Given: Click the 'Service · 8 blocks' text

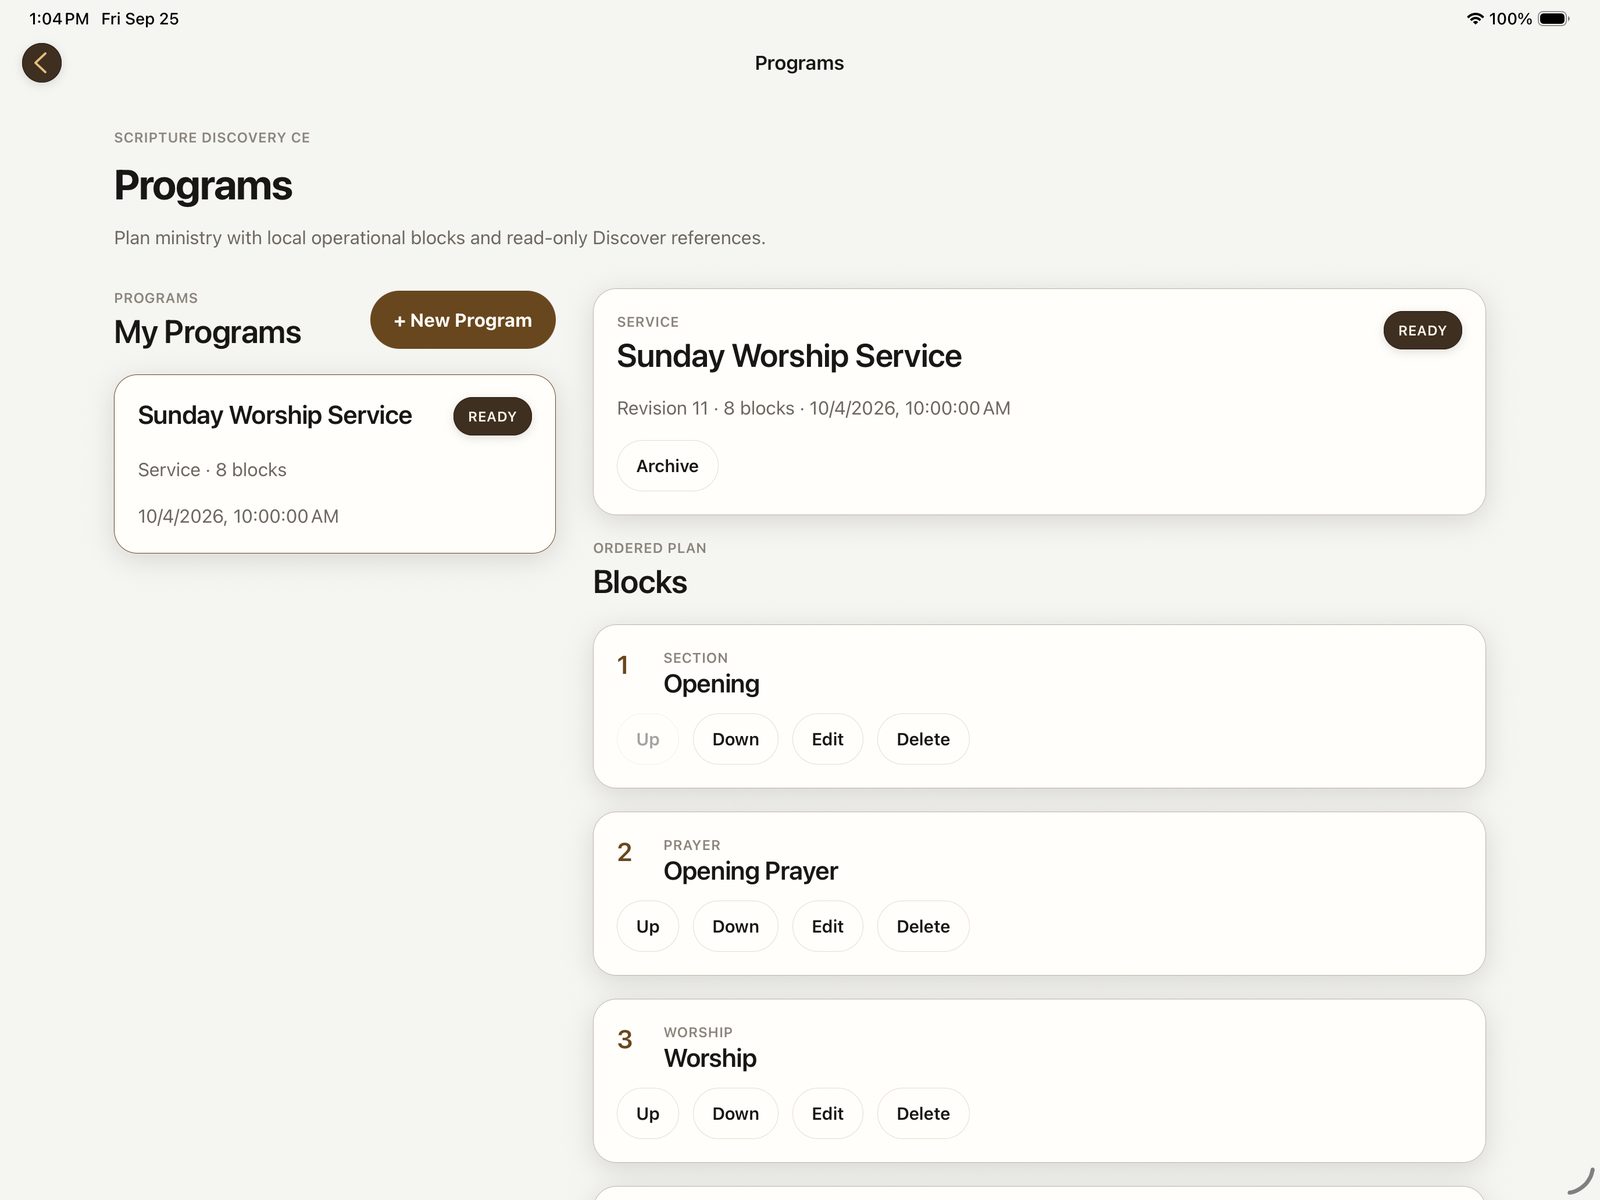Looking at the screenshot, I should (212, 470).
